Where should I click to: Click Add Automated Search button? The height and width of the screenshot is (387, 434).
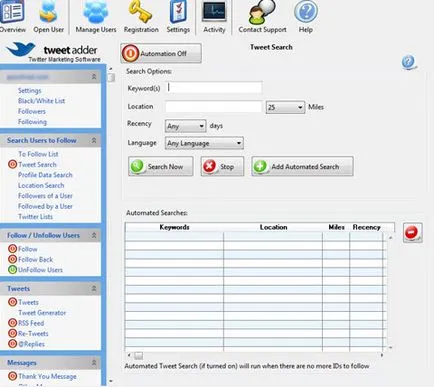(302, 166)
